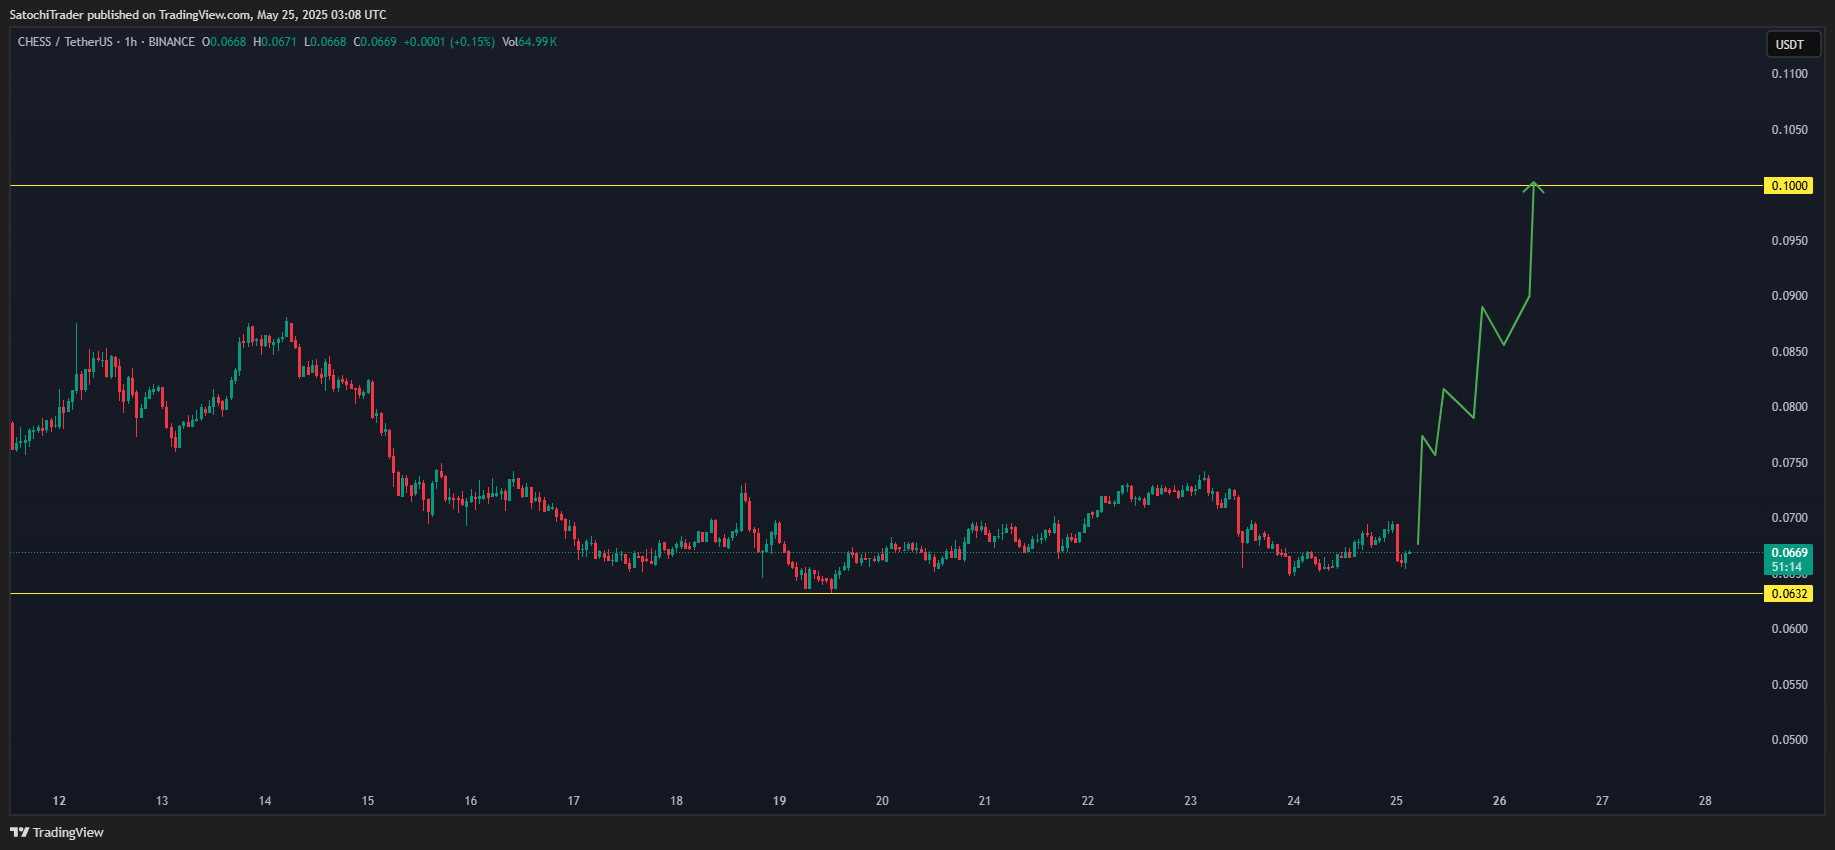Screen dimensions: 1835x850
Task: Click the 0.0950 price axis label
Action: coord(1789,241)
